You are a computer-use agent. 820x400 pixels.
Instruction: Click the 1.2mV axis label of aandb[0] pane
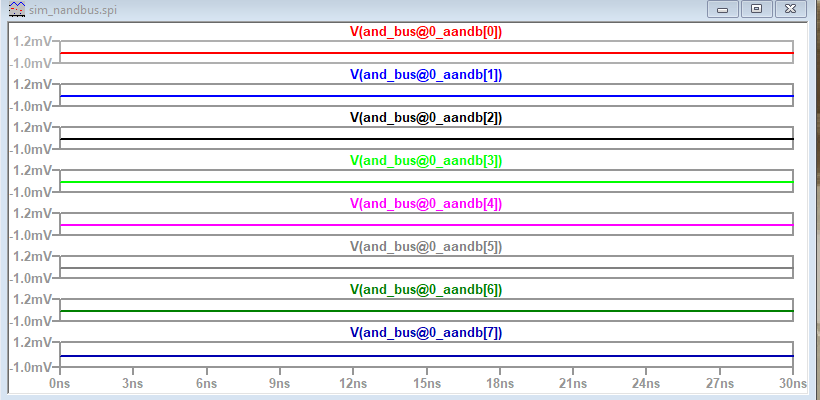point(31,41)
